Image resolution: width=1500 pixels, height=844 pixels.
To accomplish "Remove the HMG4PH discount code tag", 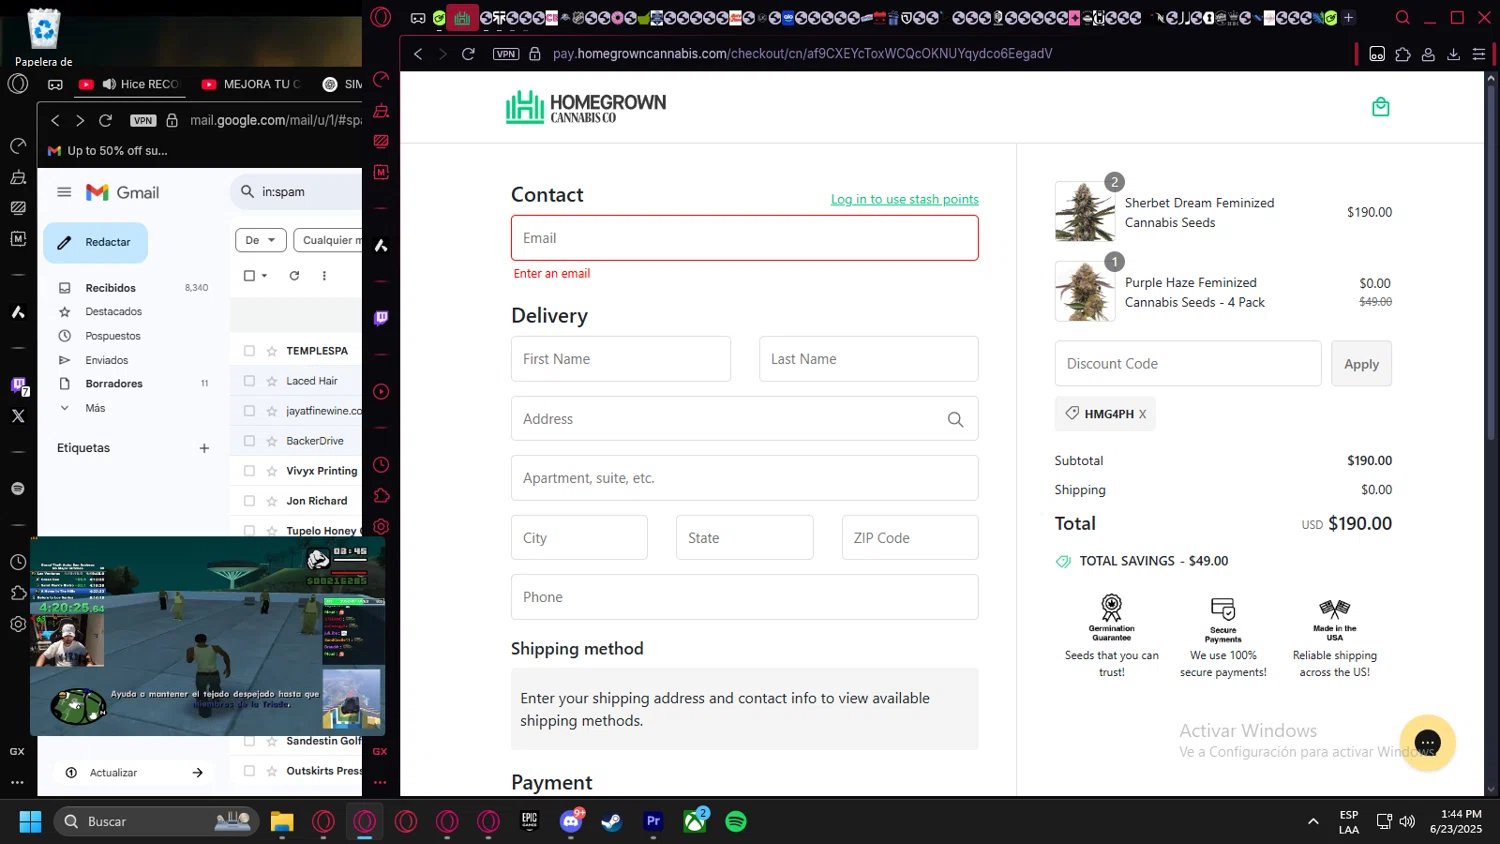I will [1142, 414].
